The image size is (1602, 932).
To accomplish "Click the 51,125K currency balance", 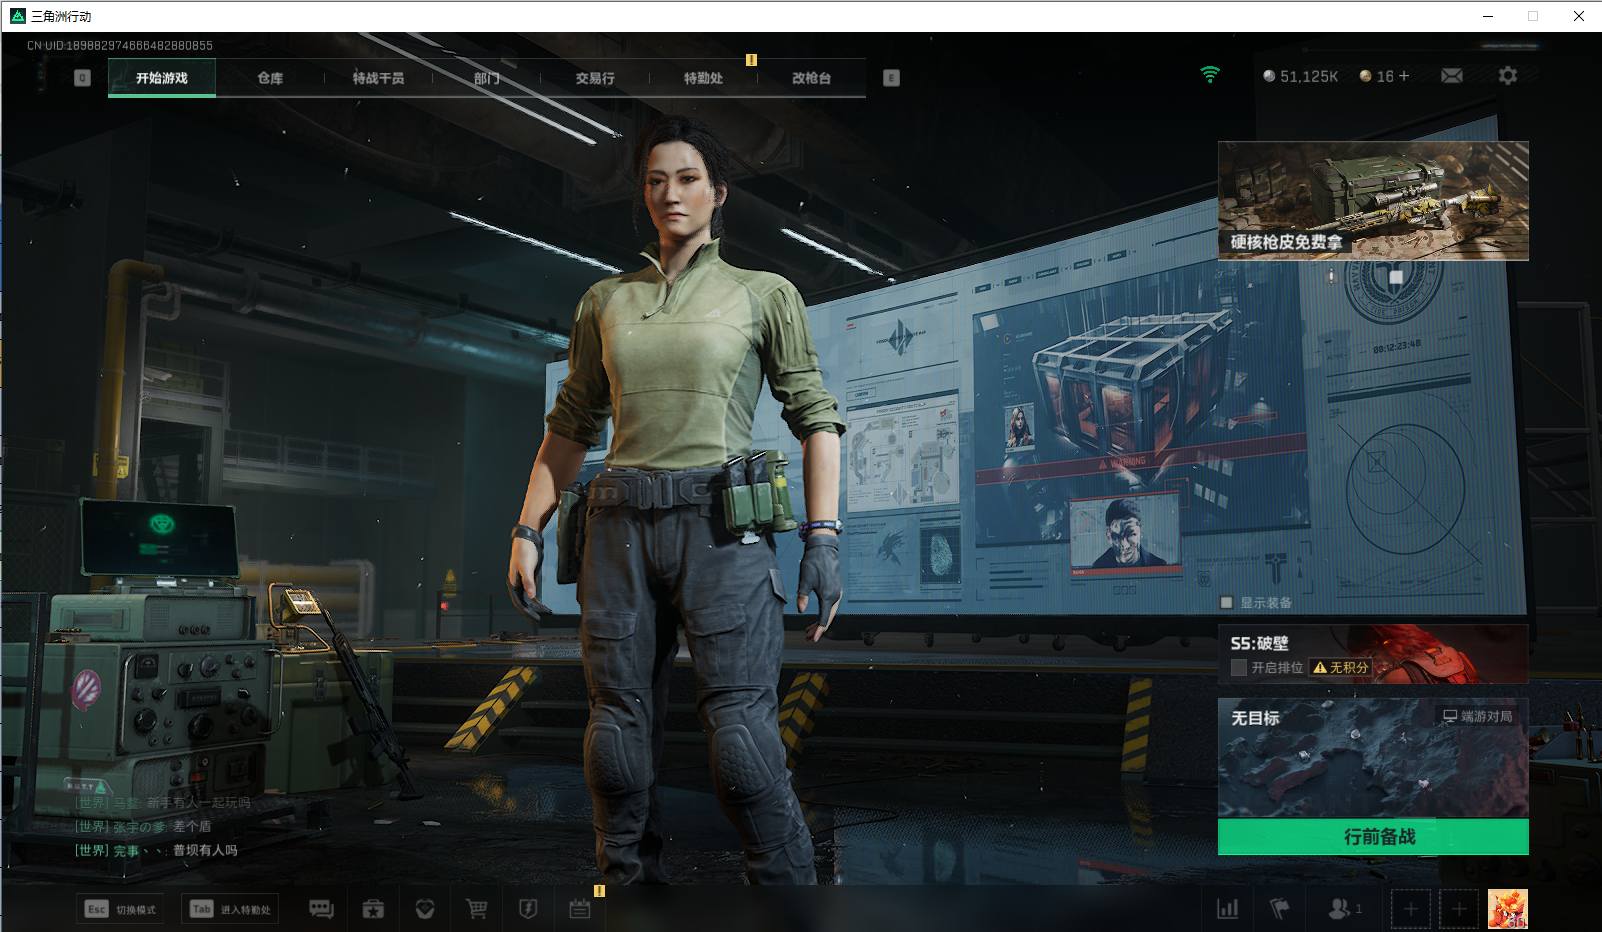I will 1300,76.
